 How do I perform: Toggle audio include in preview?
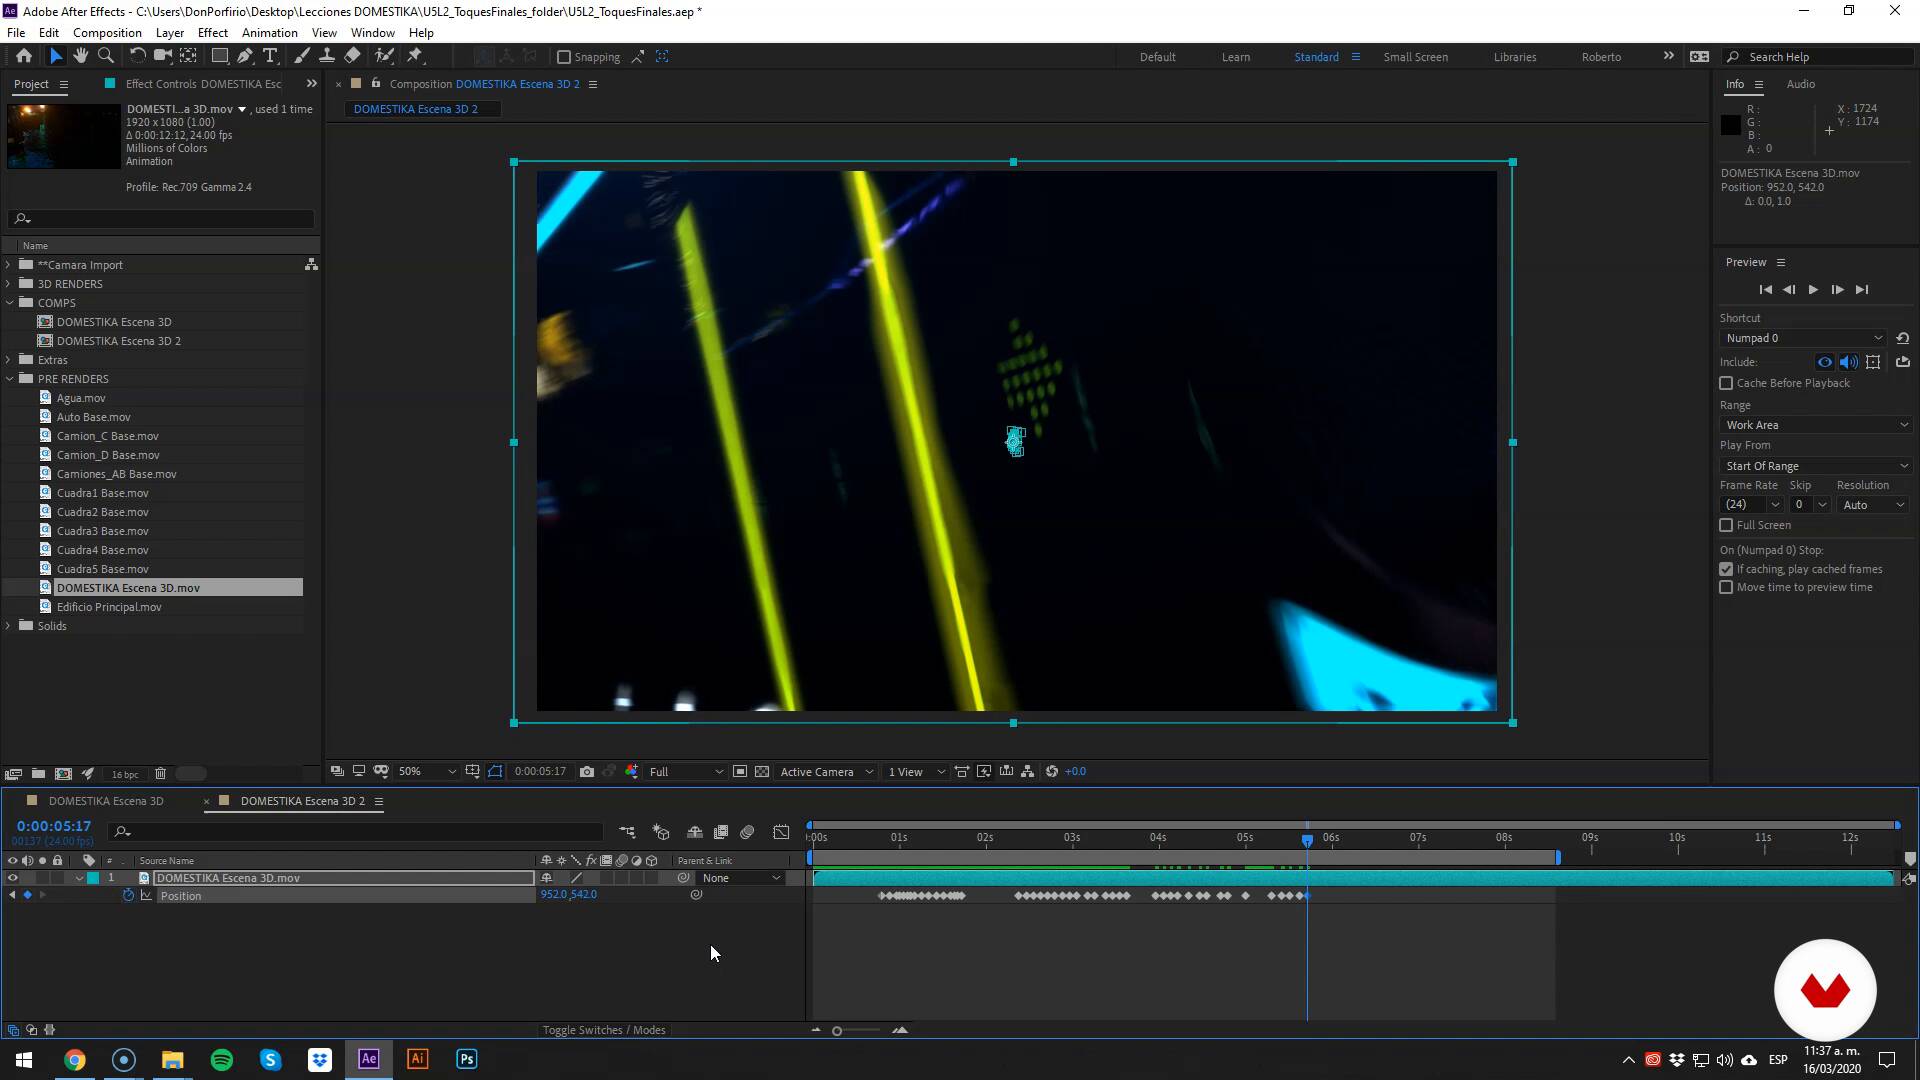(x=1849, y=363)
